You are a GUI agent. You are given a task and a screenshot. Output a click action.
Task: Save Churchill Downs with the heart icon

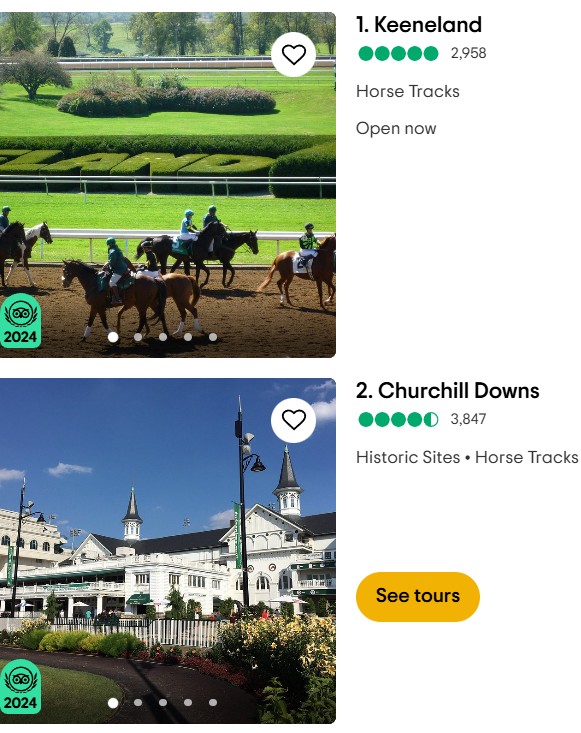(x=294, y=420)
